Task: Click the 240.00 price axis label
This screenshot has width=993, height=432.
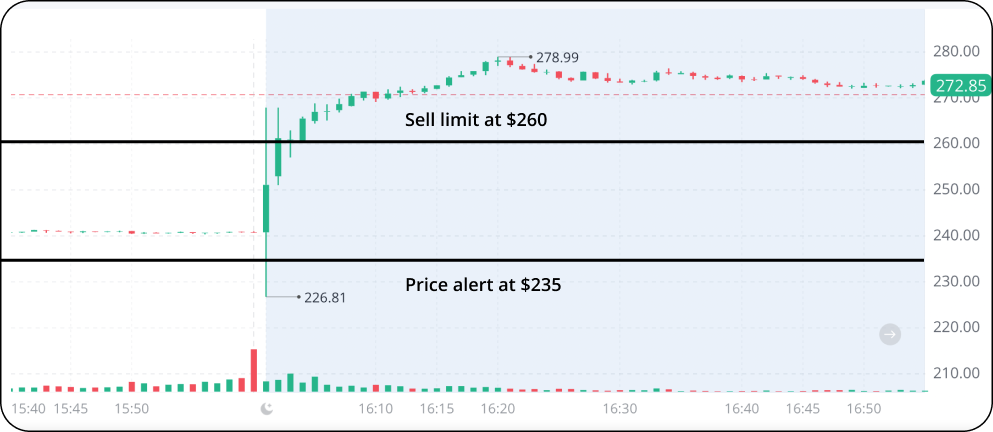Action: (x=955, y=235)
